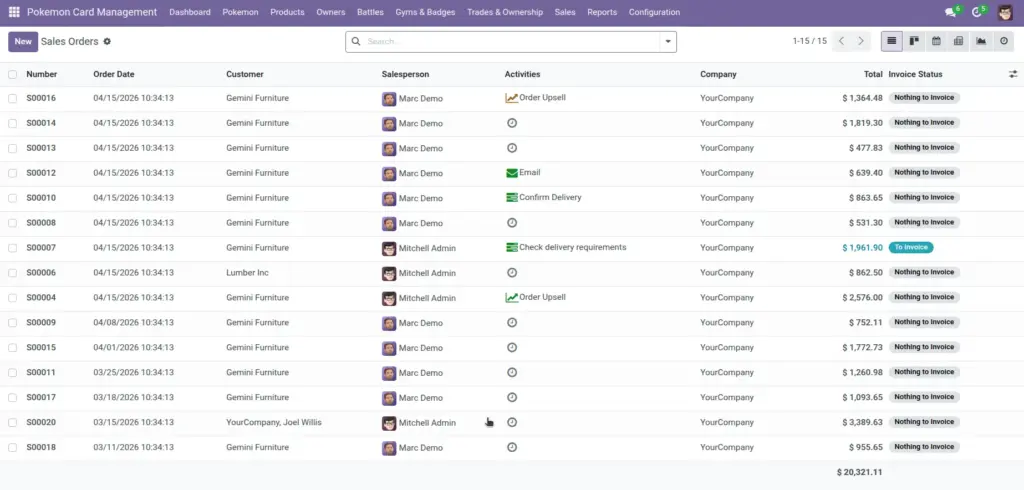Switch to activity view
This screenshot has width=1024, height=490.
[x=1004, y=41]
